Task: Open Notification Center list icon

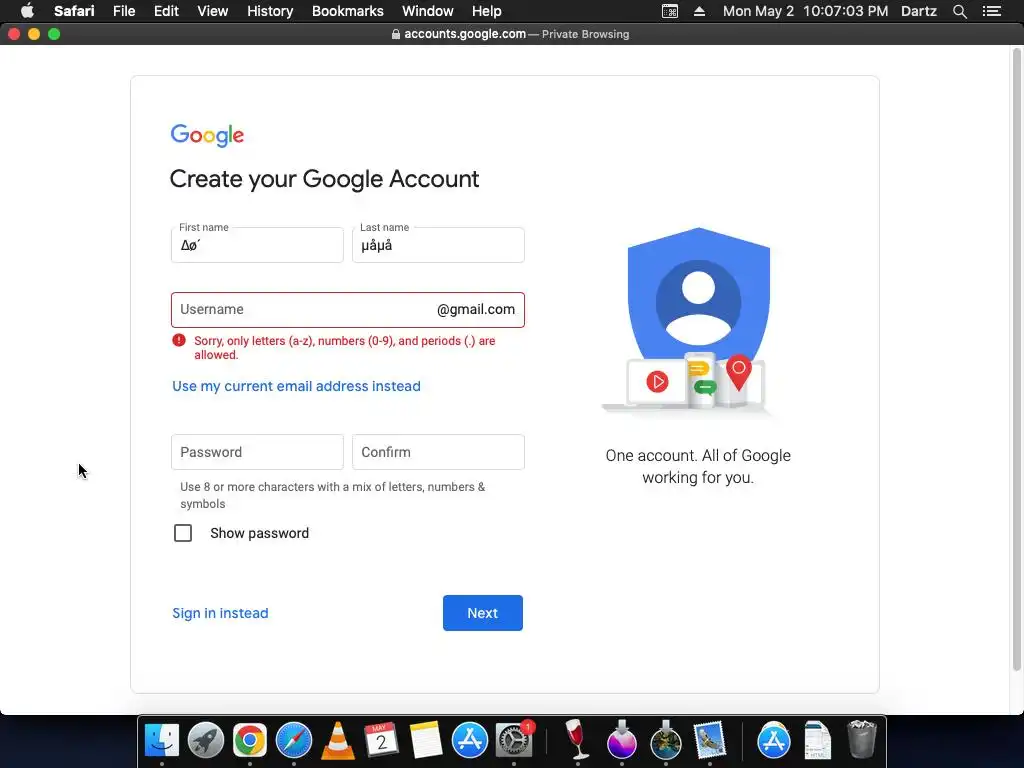Action: (991, 11)
